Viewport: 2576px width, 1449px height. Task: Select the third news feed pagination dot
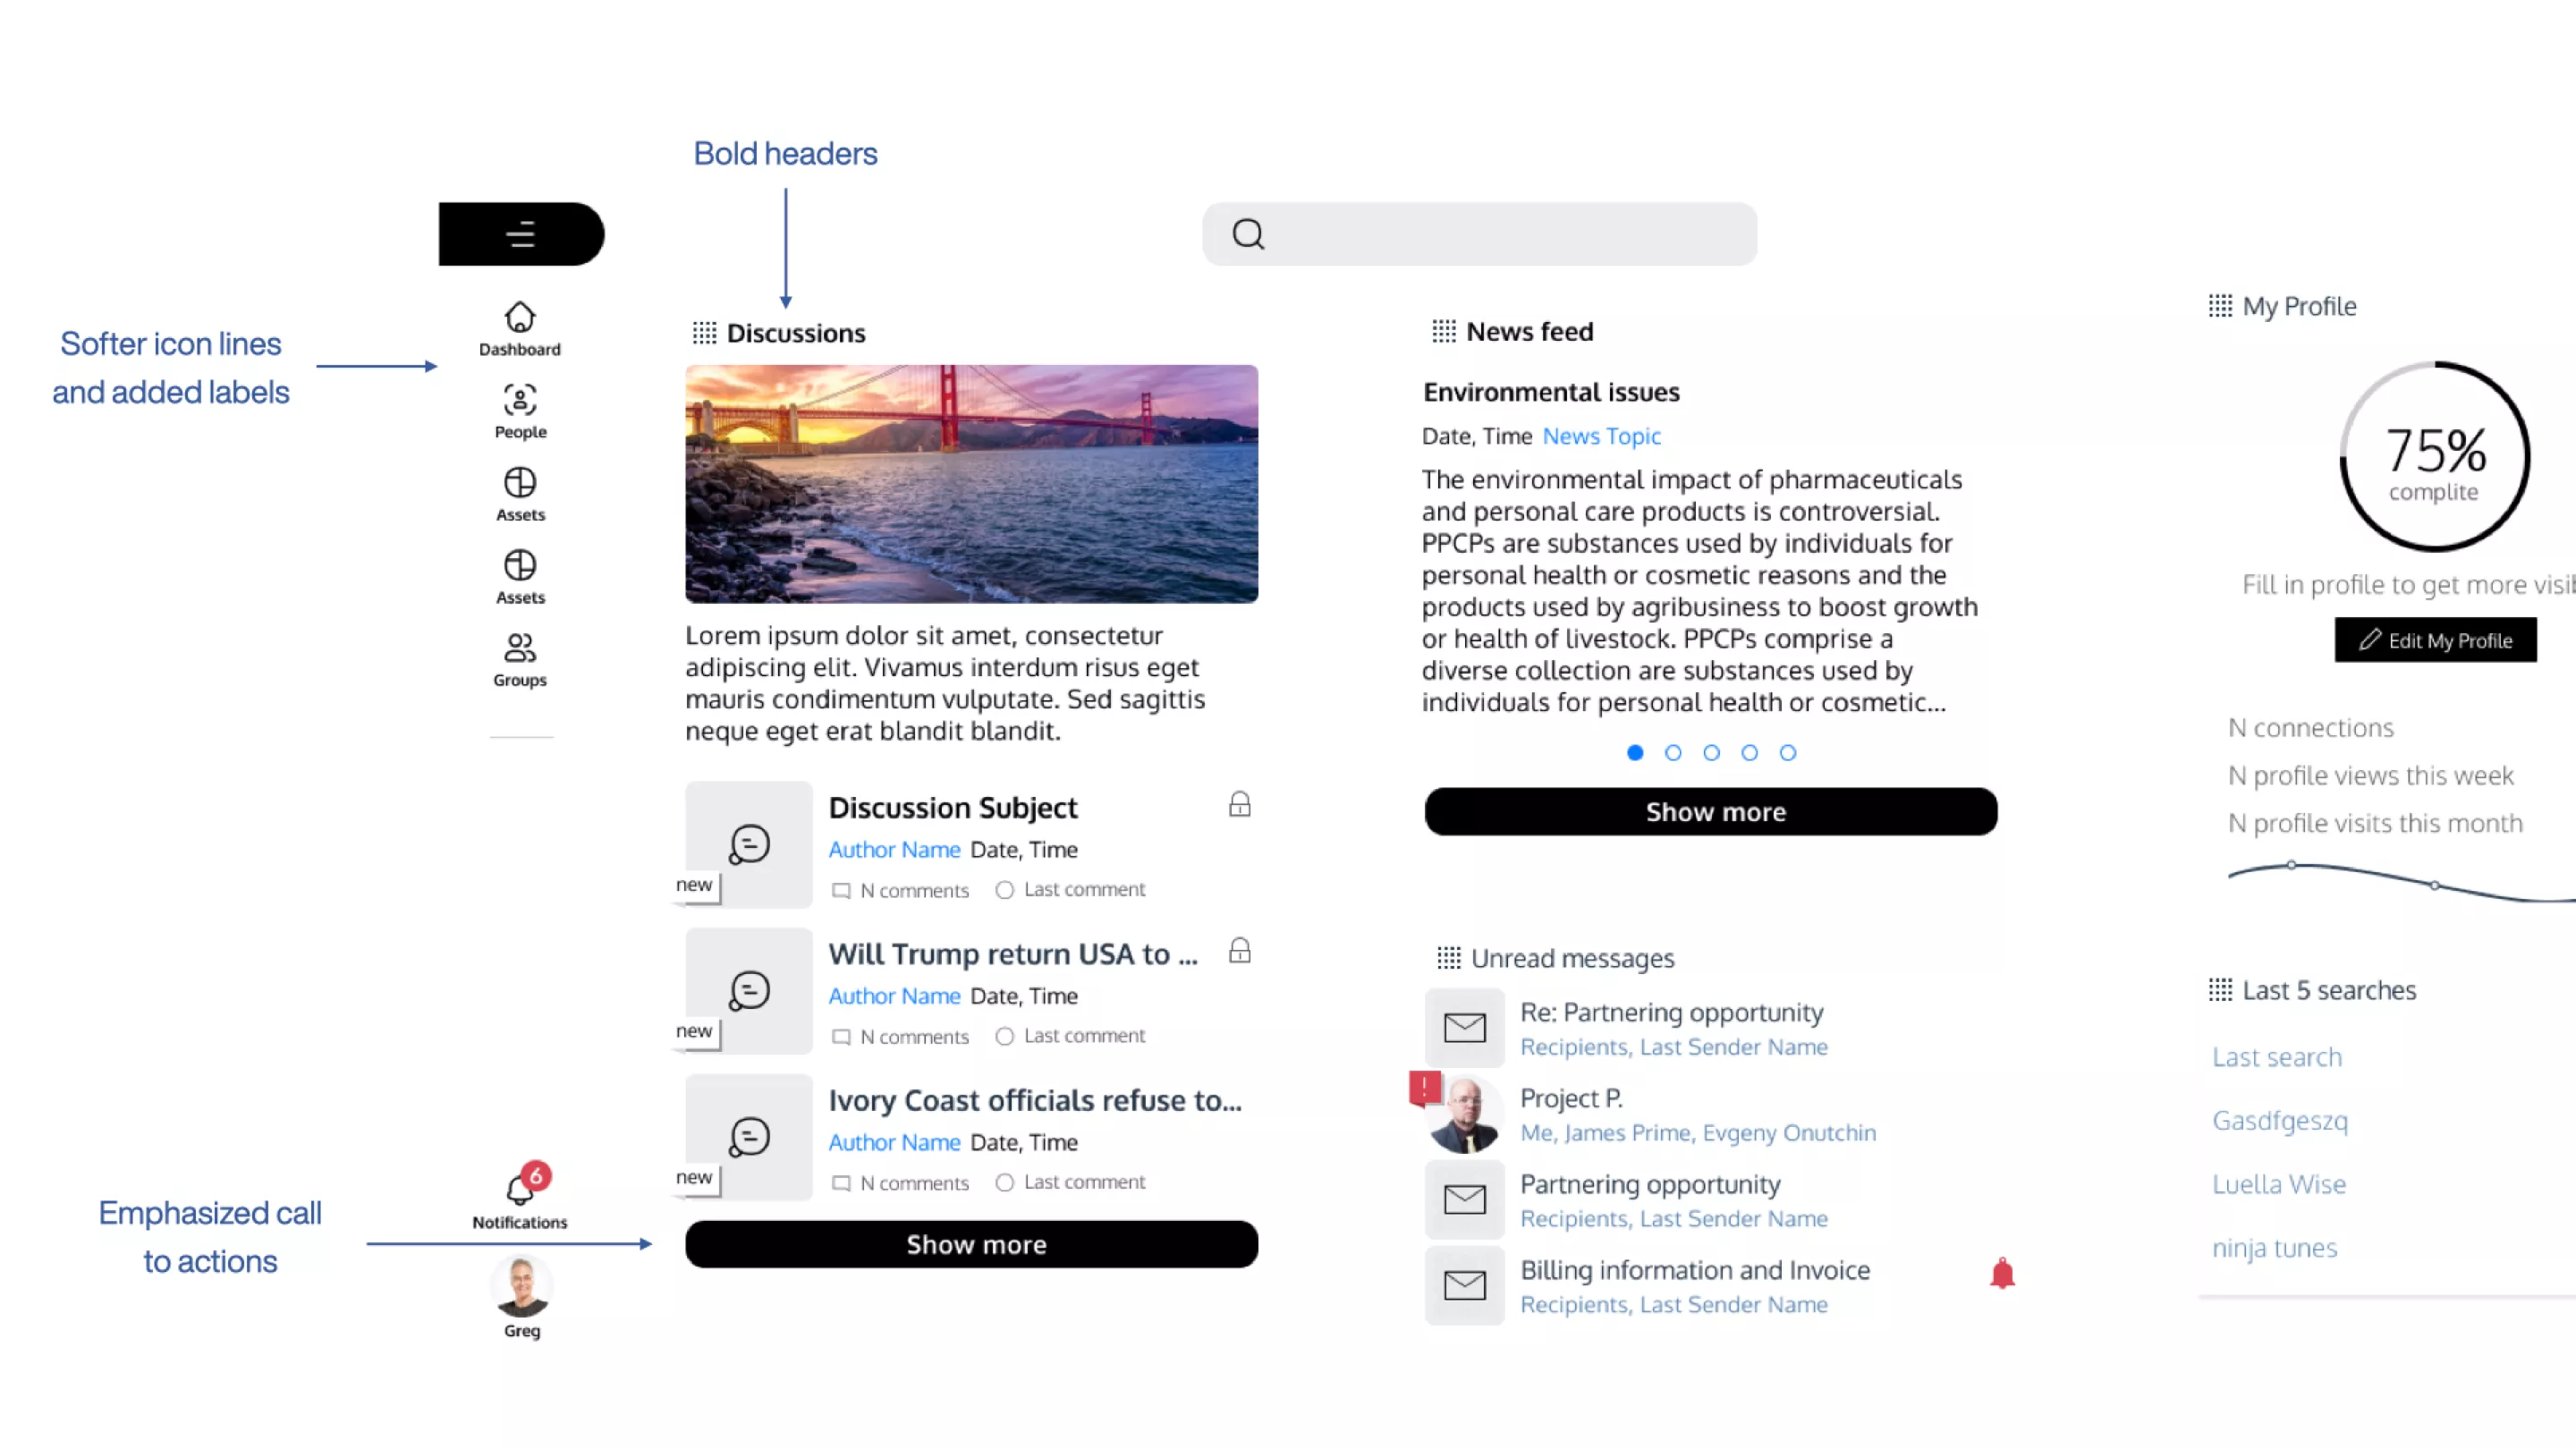coord(1711,752)
